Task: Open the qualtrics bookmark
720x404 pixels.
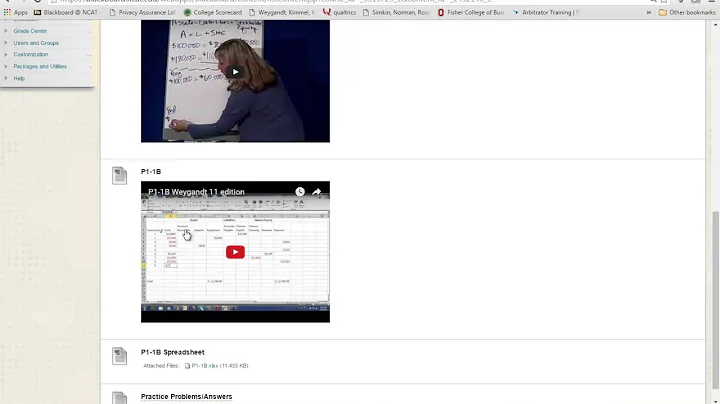Action: pyautogui.click(x=339, y=12)
